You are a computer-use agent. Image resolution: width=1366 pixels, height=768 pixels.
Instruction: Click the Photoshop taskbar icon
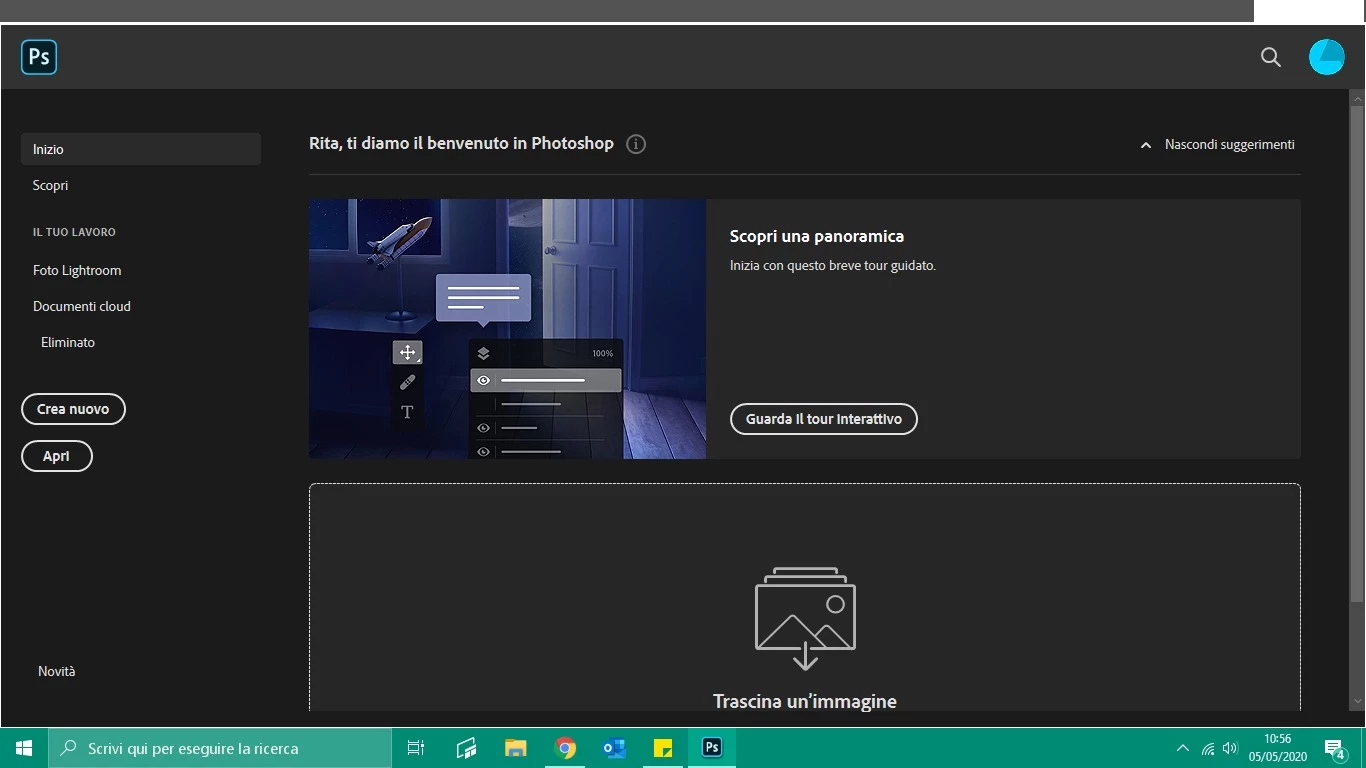coord(712,748)
